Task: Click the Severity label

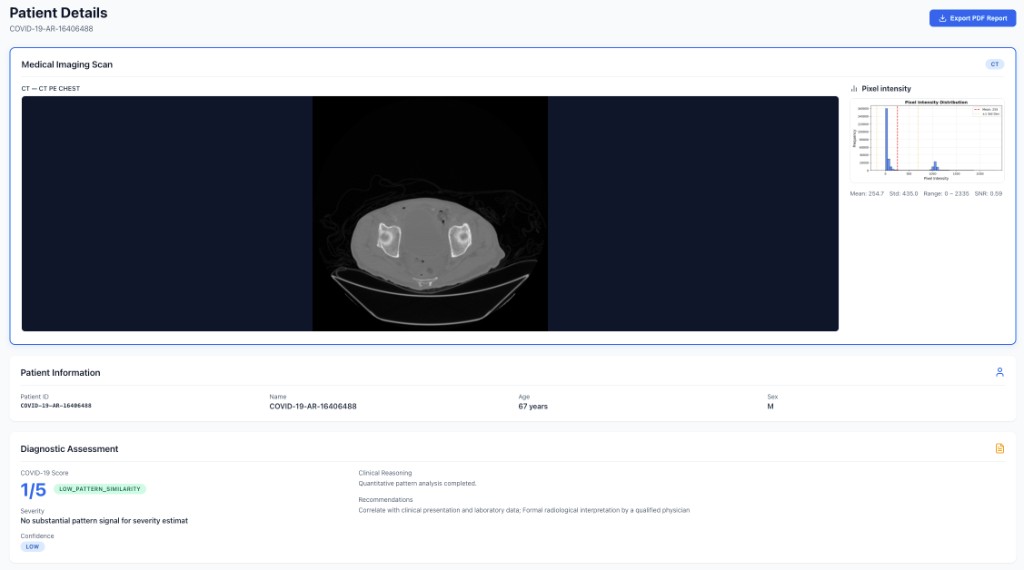Action: pyautogui.click(x=32, y=511)
